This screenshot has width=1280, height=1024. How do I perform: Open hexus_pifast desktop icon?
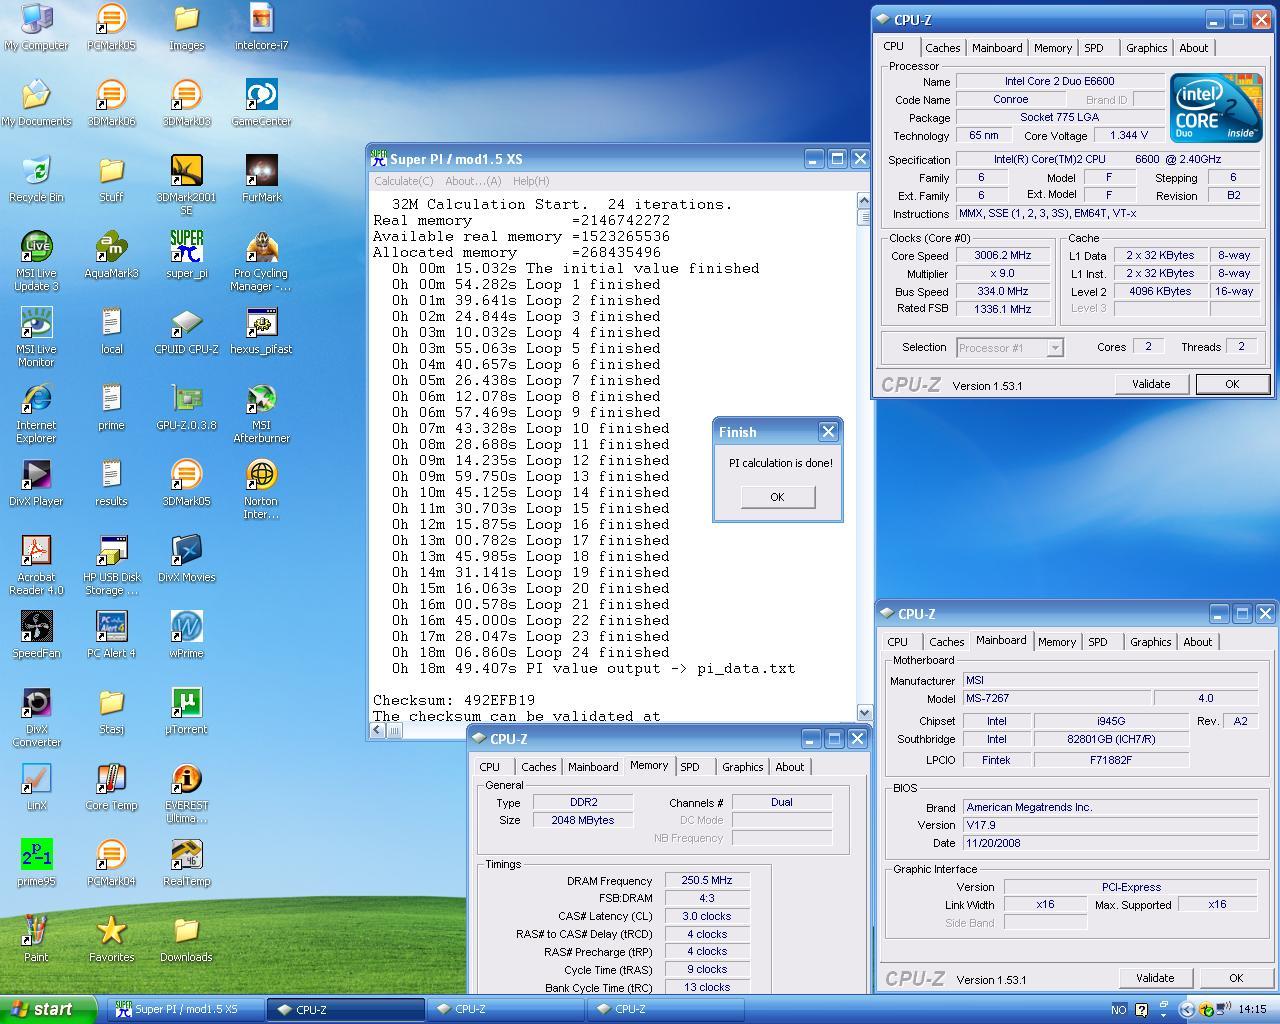[x=261, y=331]
